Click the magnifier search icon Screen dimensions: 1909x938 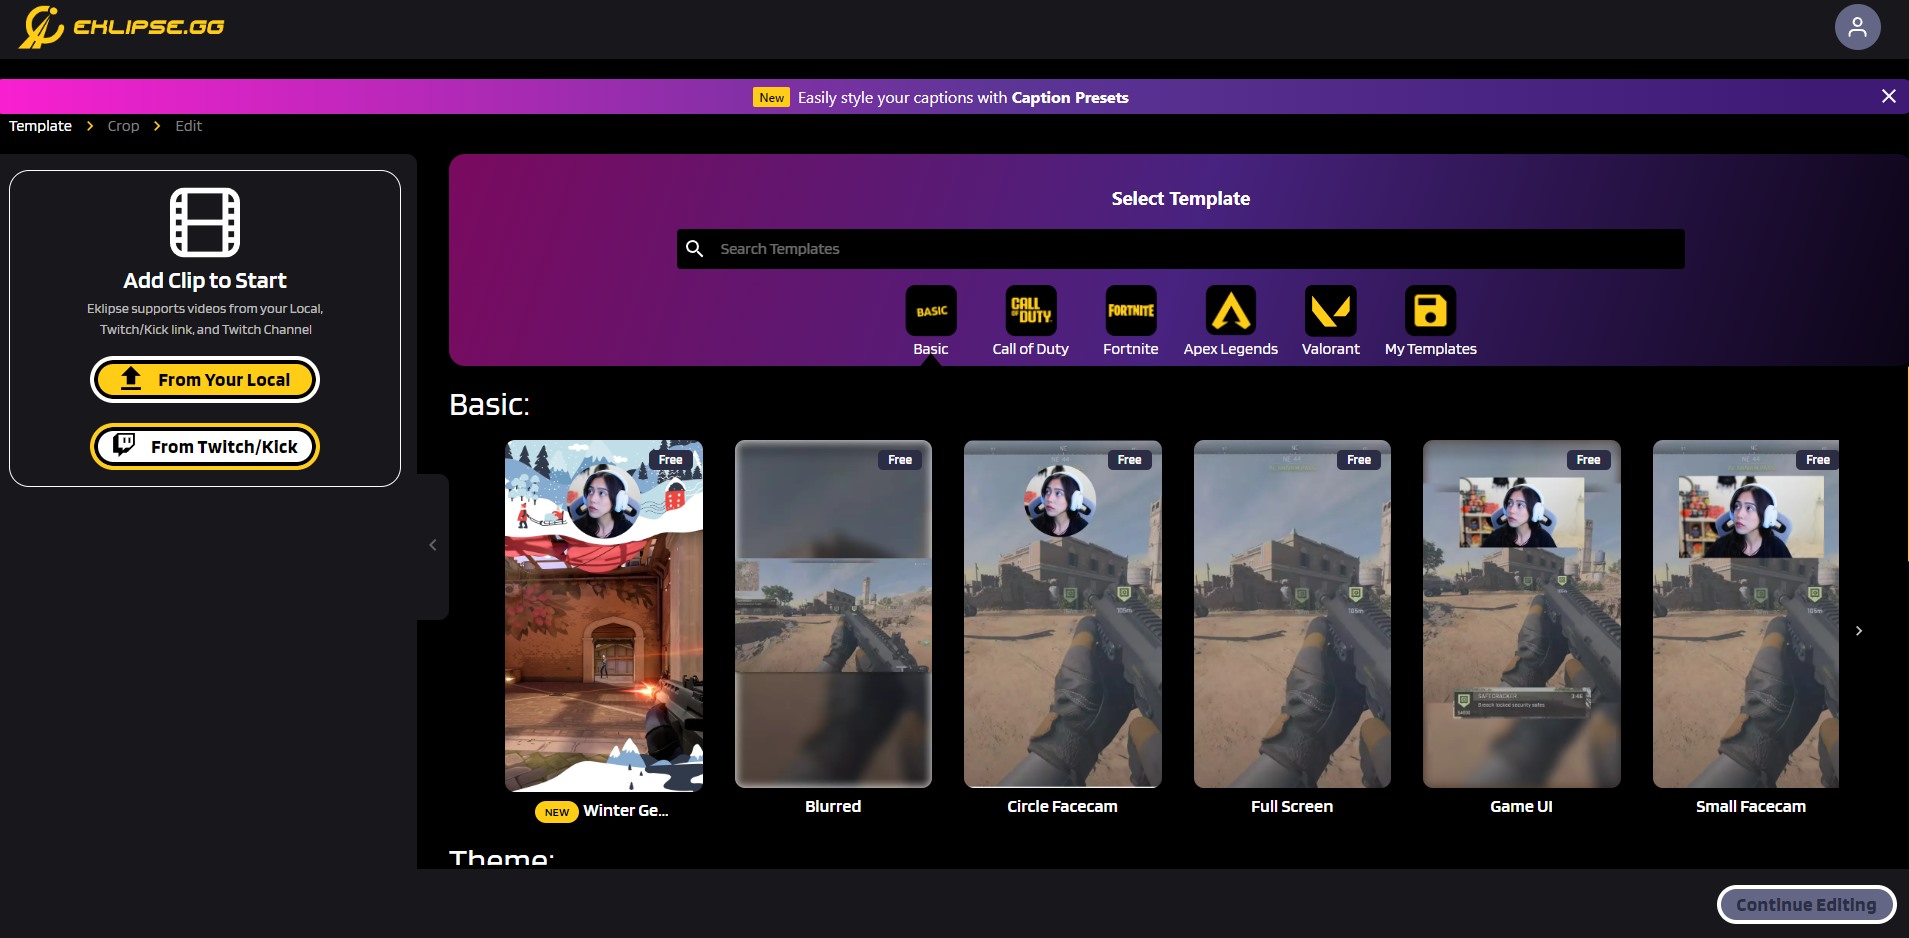[x=695, y=248]
